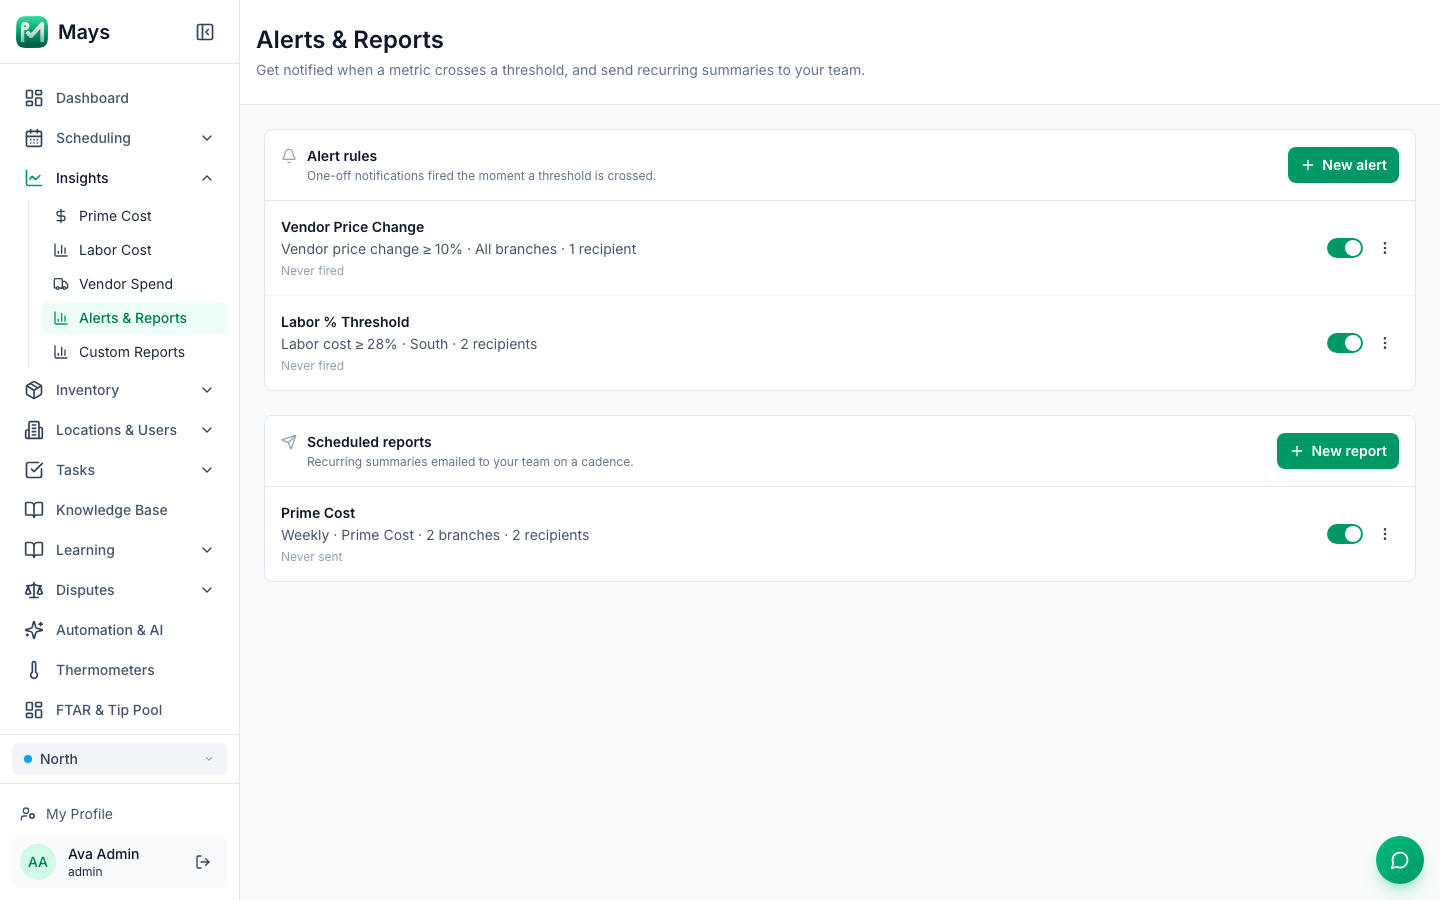The image size is (1440, 900).
Task: Open FTAR & Tip Pool page
Action: [119, 710]
